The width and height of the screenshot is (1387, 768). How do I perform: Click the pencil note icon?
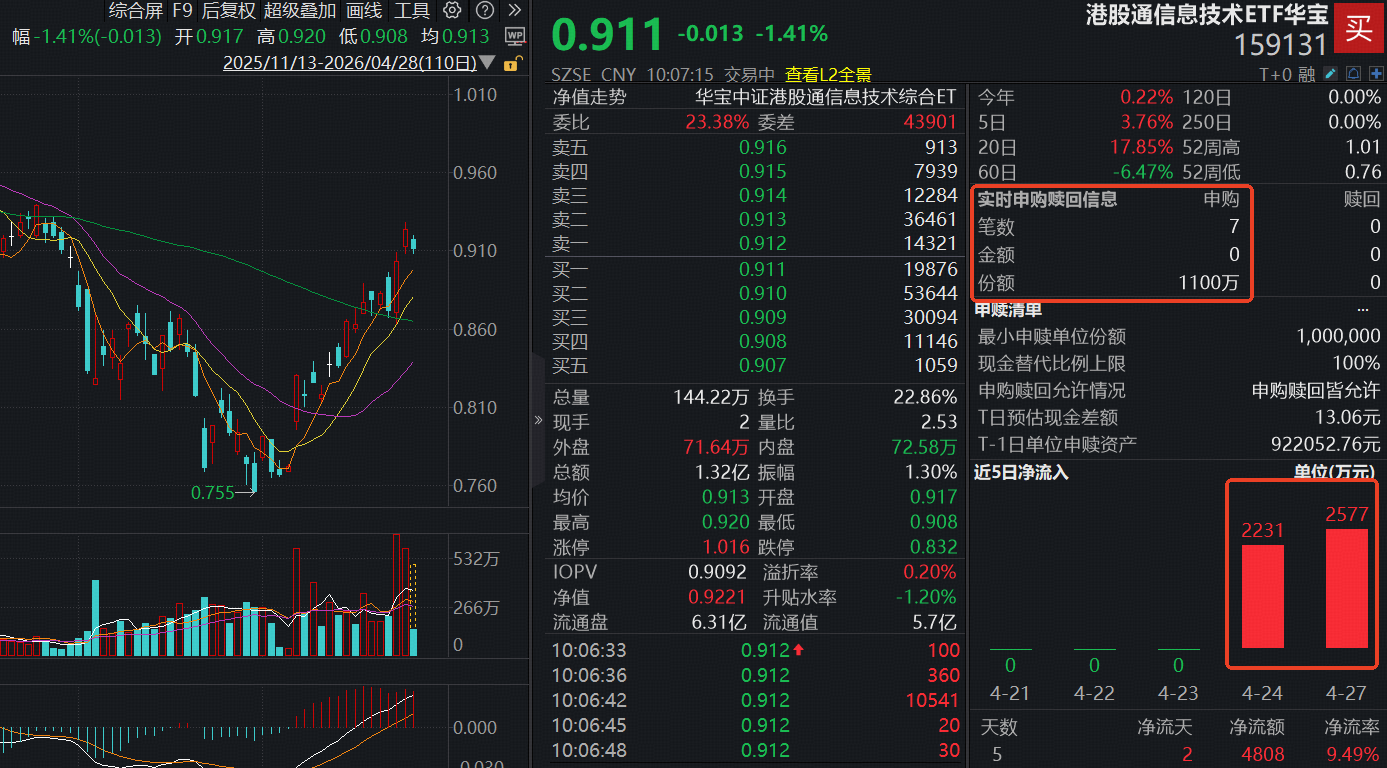coord(1330,73)
